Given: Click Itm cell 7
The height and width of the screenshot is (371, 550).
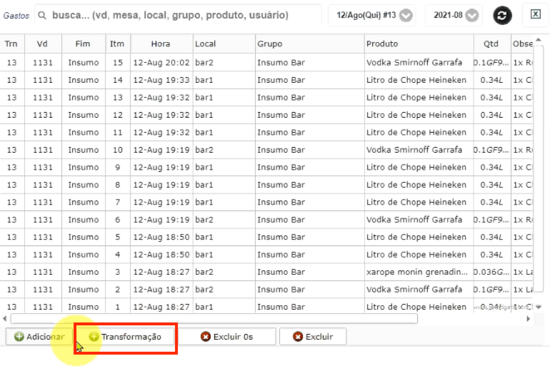Looking at the screenshot, I should pos(118,202).
